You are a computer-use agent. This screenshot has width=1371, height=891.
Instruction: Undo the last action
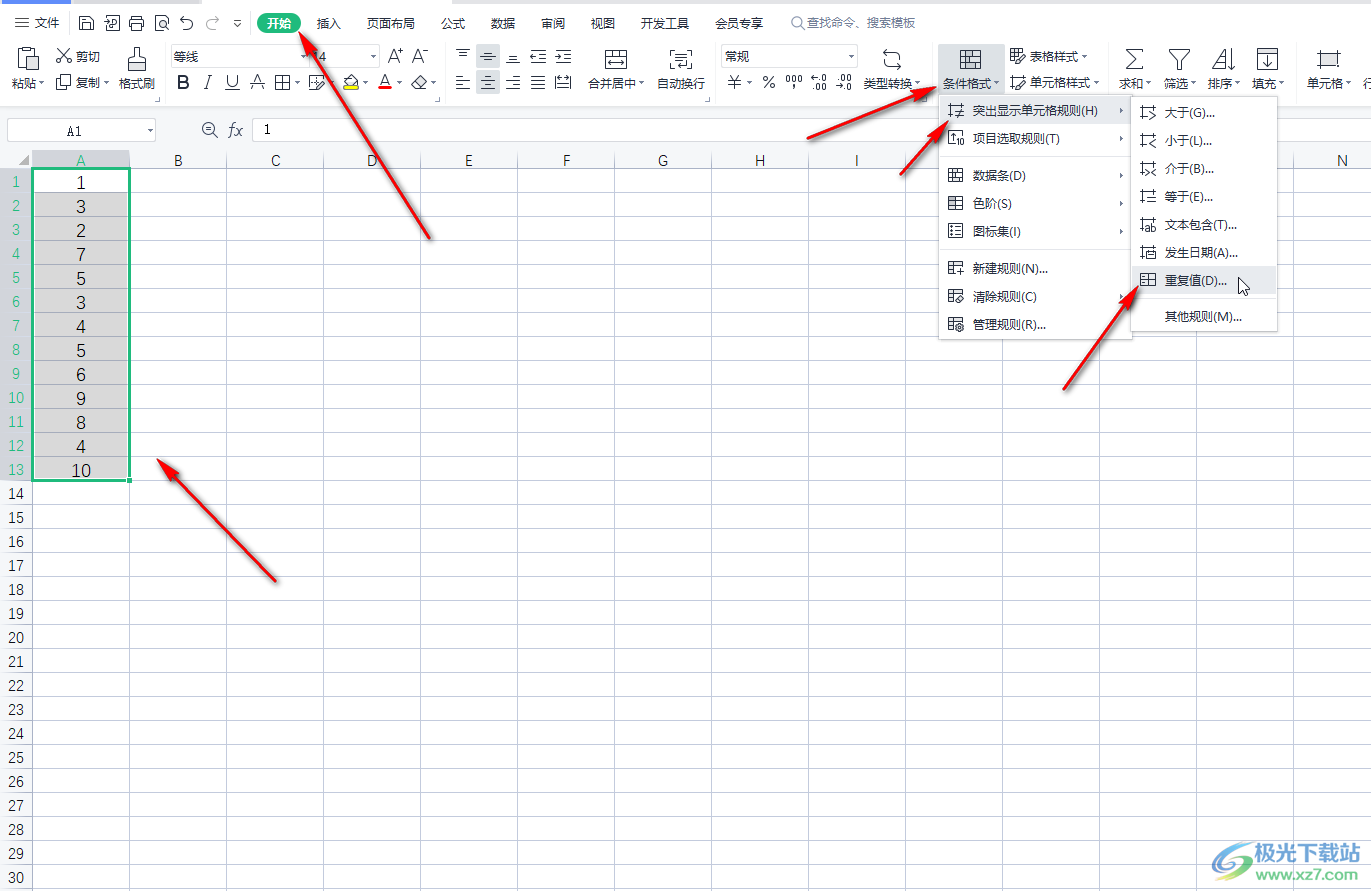pos(187,23)
